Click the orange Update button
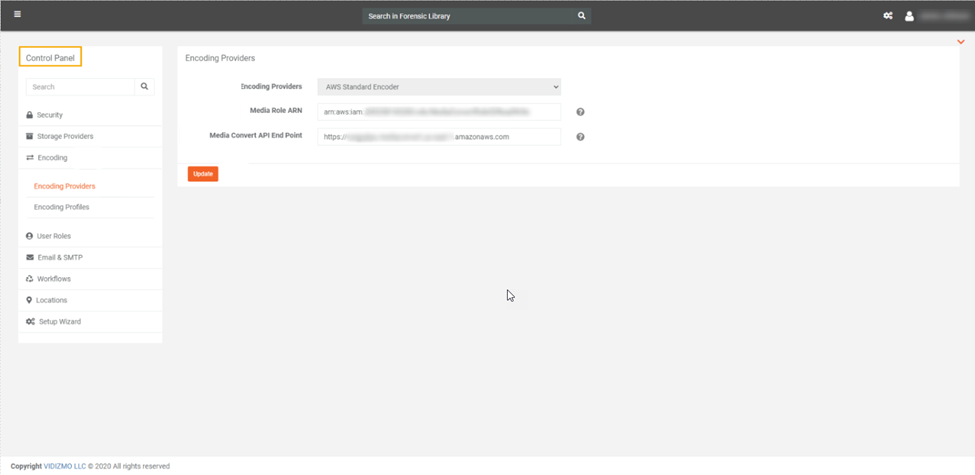 coord(202,174)
